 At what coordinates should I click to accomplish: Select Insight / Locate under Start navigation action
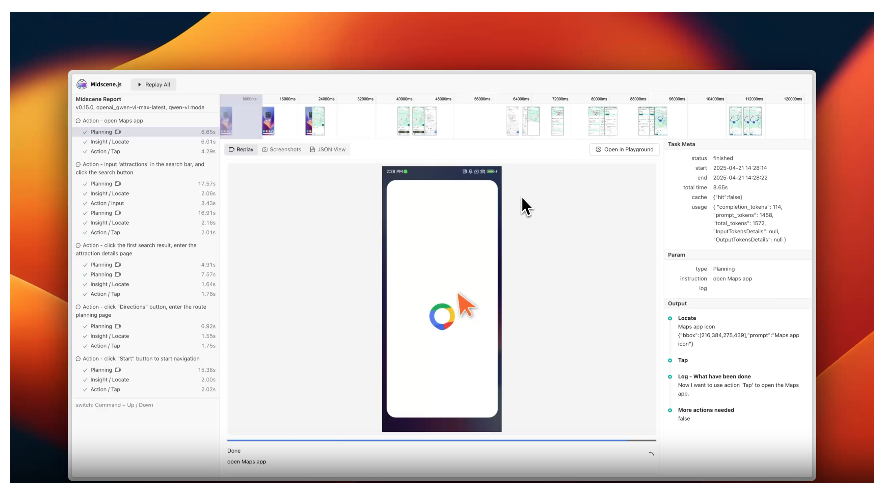146,379
